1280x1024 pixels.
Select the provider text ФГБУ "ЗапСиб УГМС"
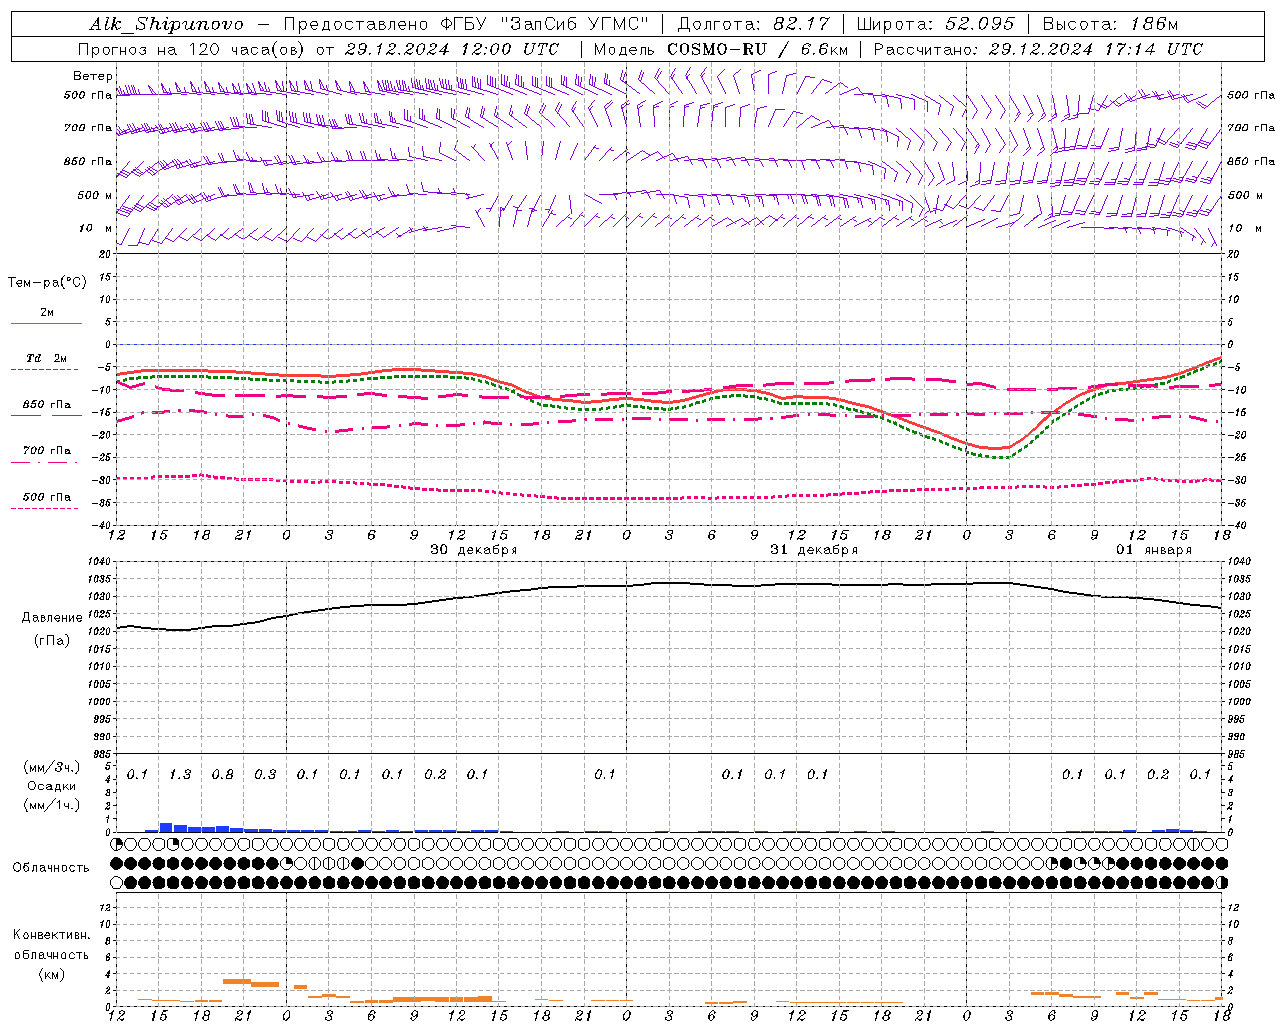(544, 24)
